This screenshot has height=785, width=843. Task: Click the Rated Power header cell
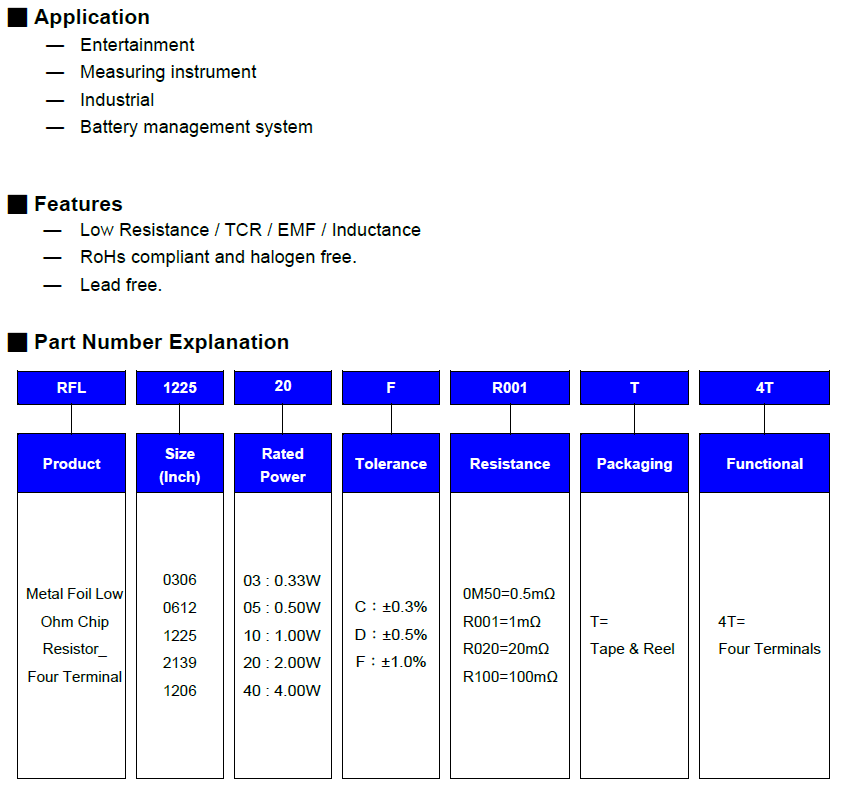[x=282, y=464]
